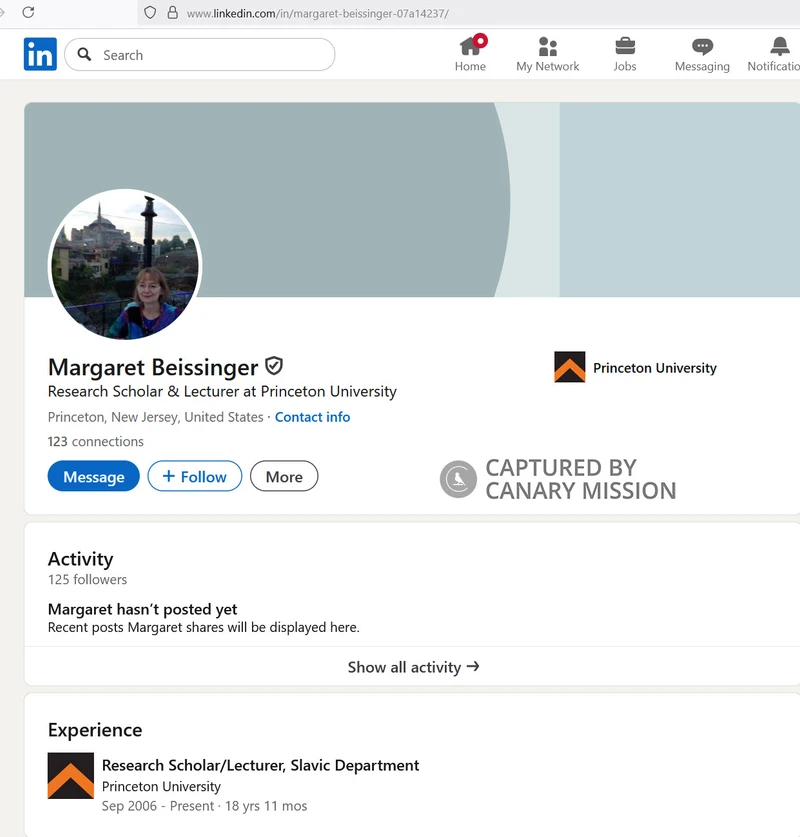Click the Message button
The image size is (800, 837).
click(x=93, y=476)
